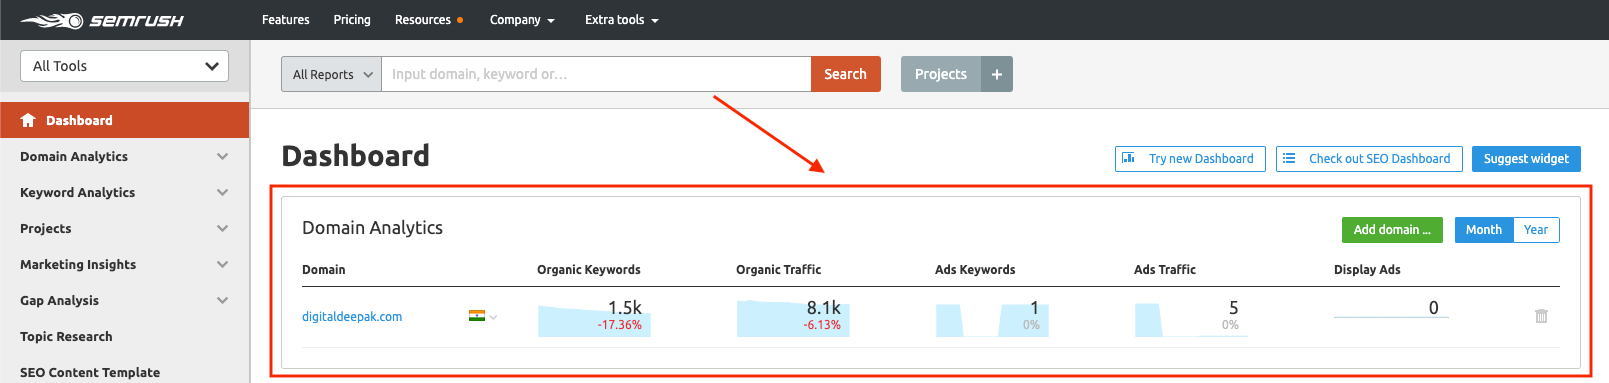Click the SEO Dashboard list icon
Viewport: 1609px width, 383px height.
point(1289,158)
